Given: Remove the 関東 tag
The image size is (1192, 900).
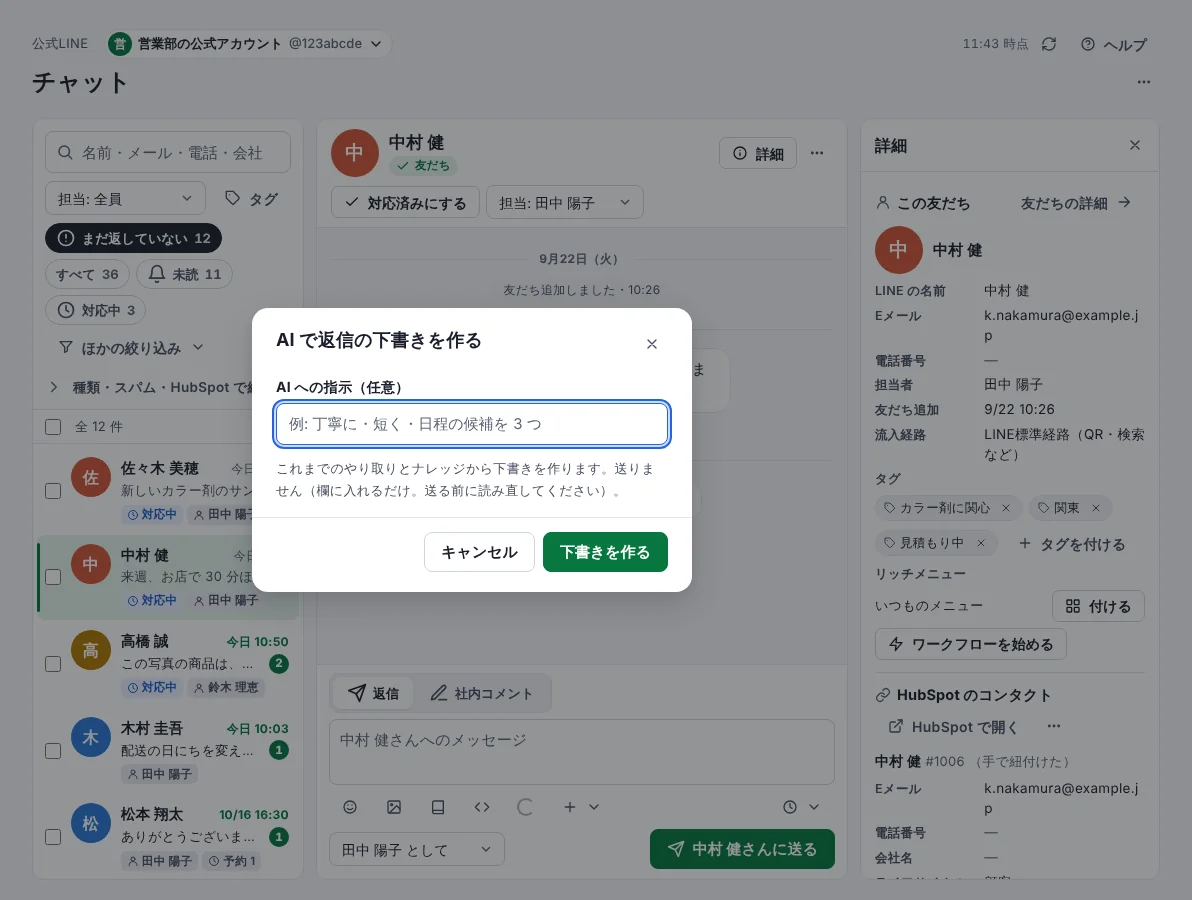Looking at the screenshot, I should (x=1095, y=508).
